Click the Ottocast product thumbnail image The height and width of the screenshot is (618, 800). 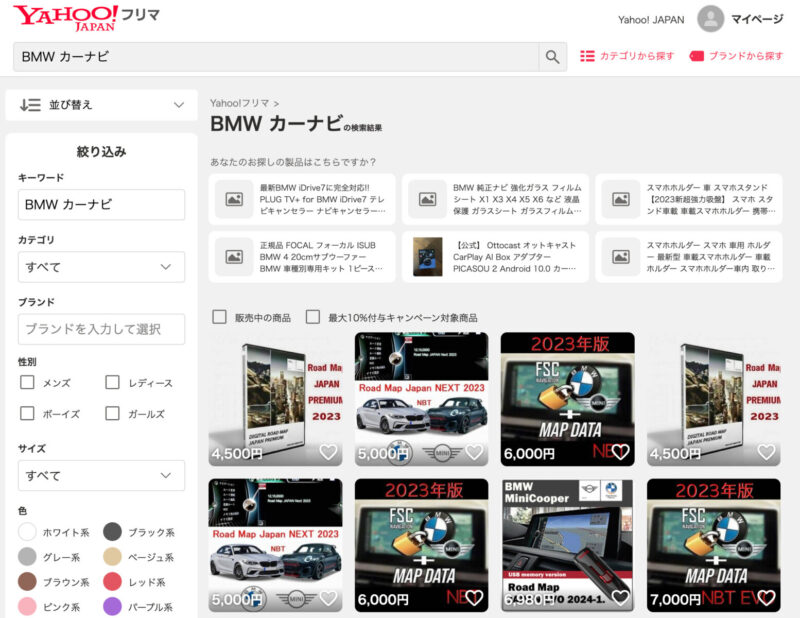428,257
